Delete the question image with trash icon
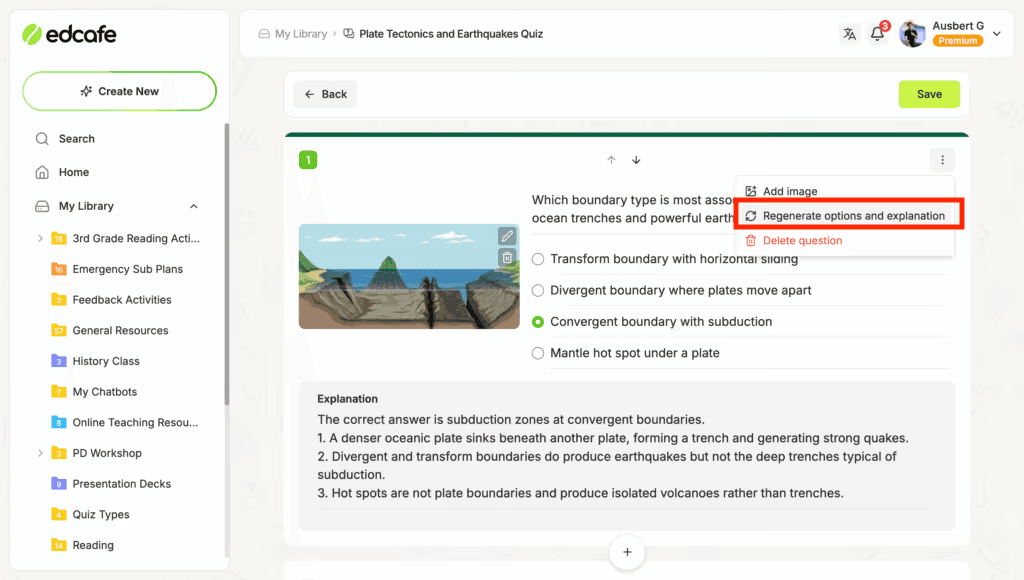 click(507, 257)
